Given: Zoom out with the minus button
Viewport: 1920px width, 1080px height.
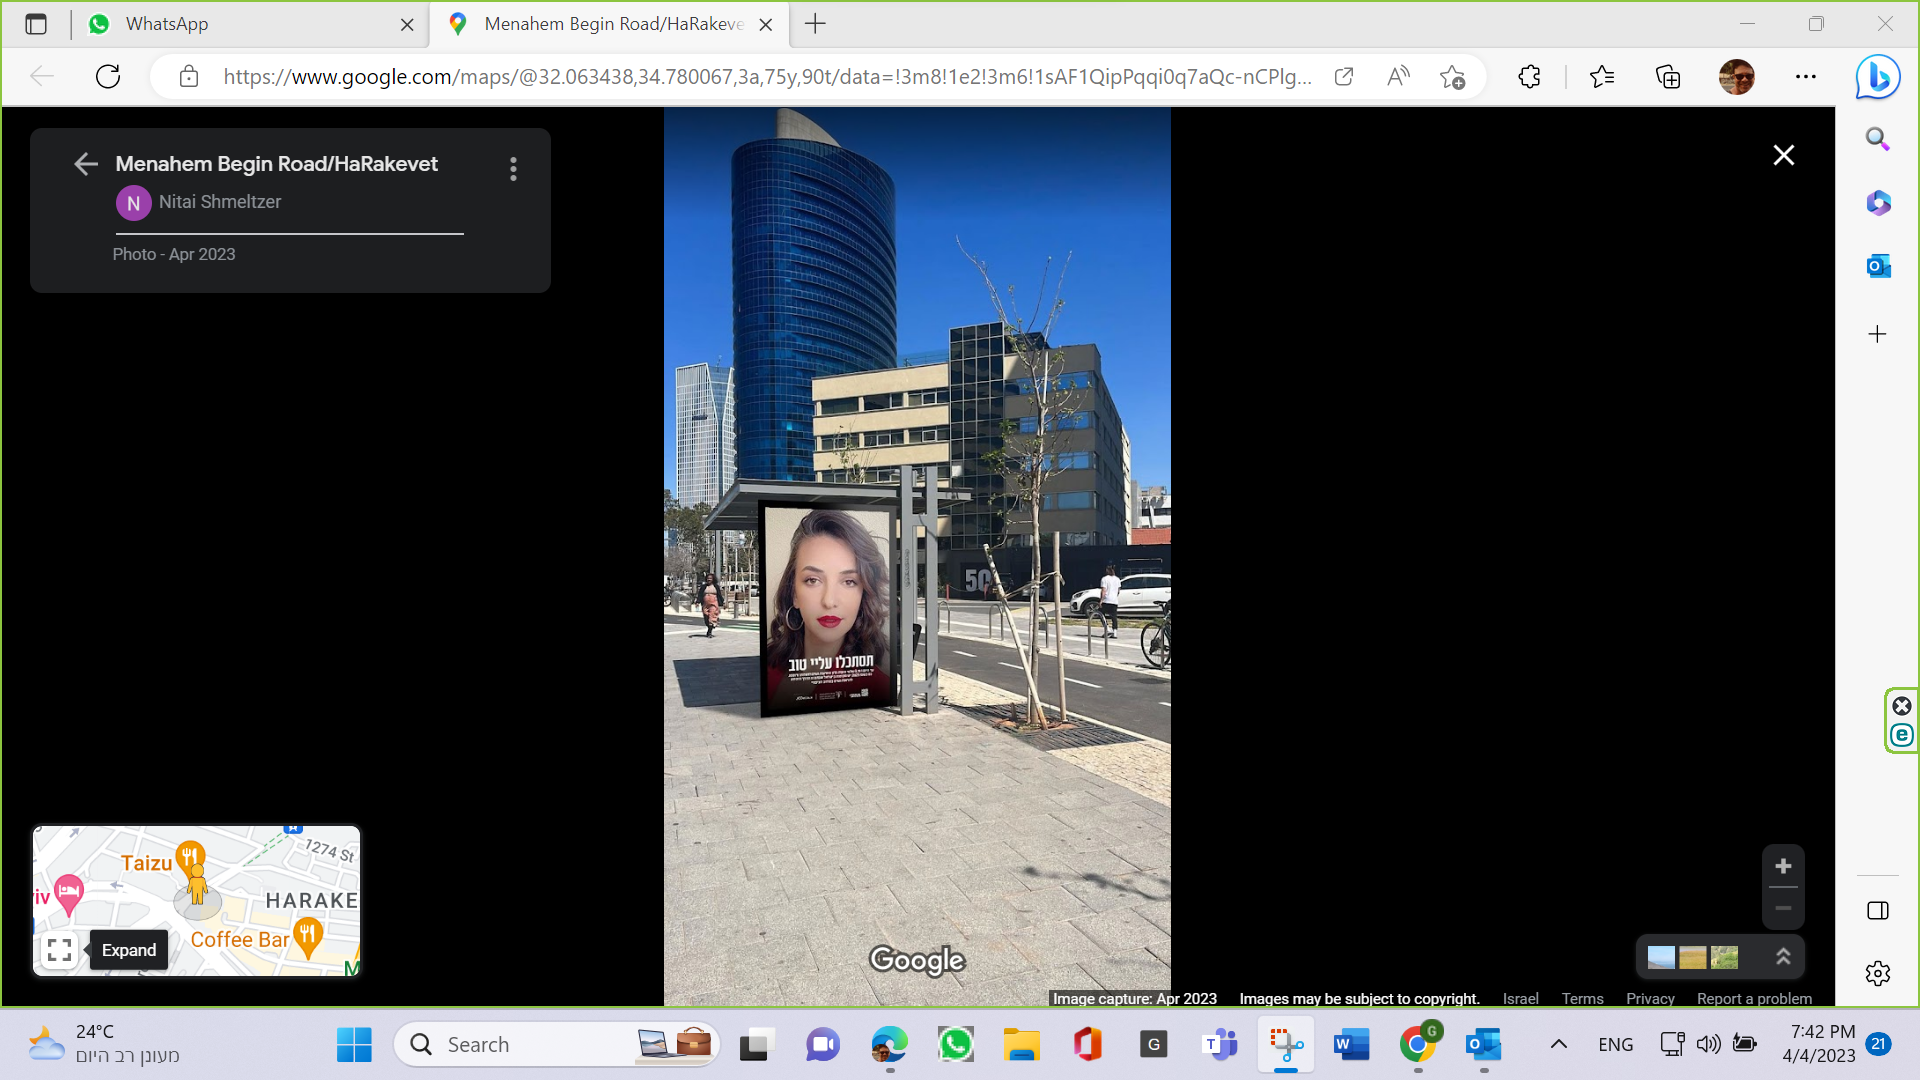Looking at the screenshot, I should (1783, 909).
